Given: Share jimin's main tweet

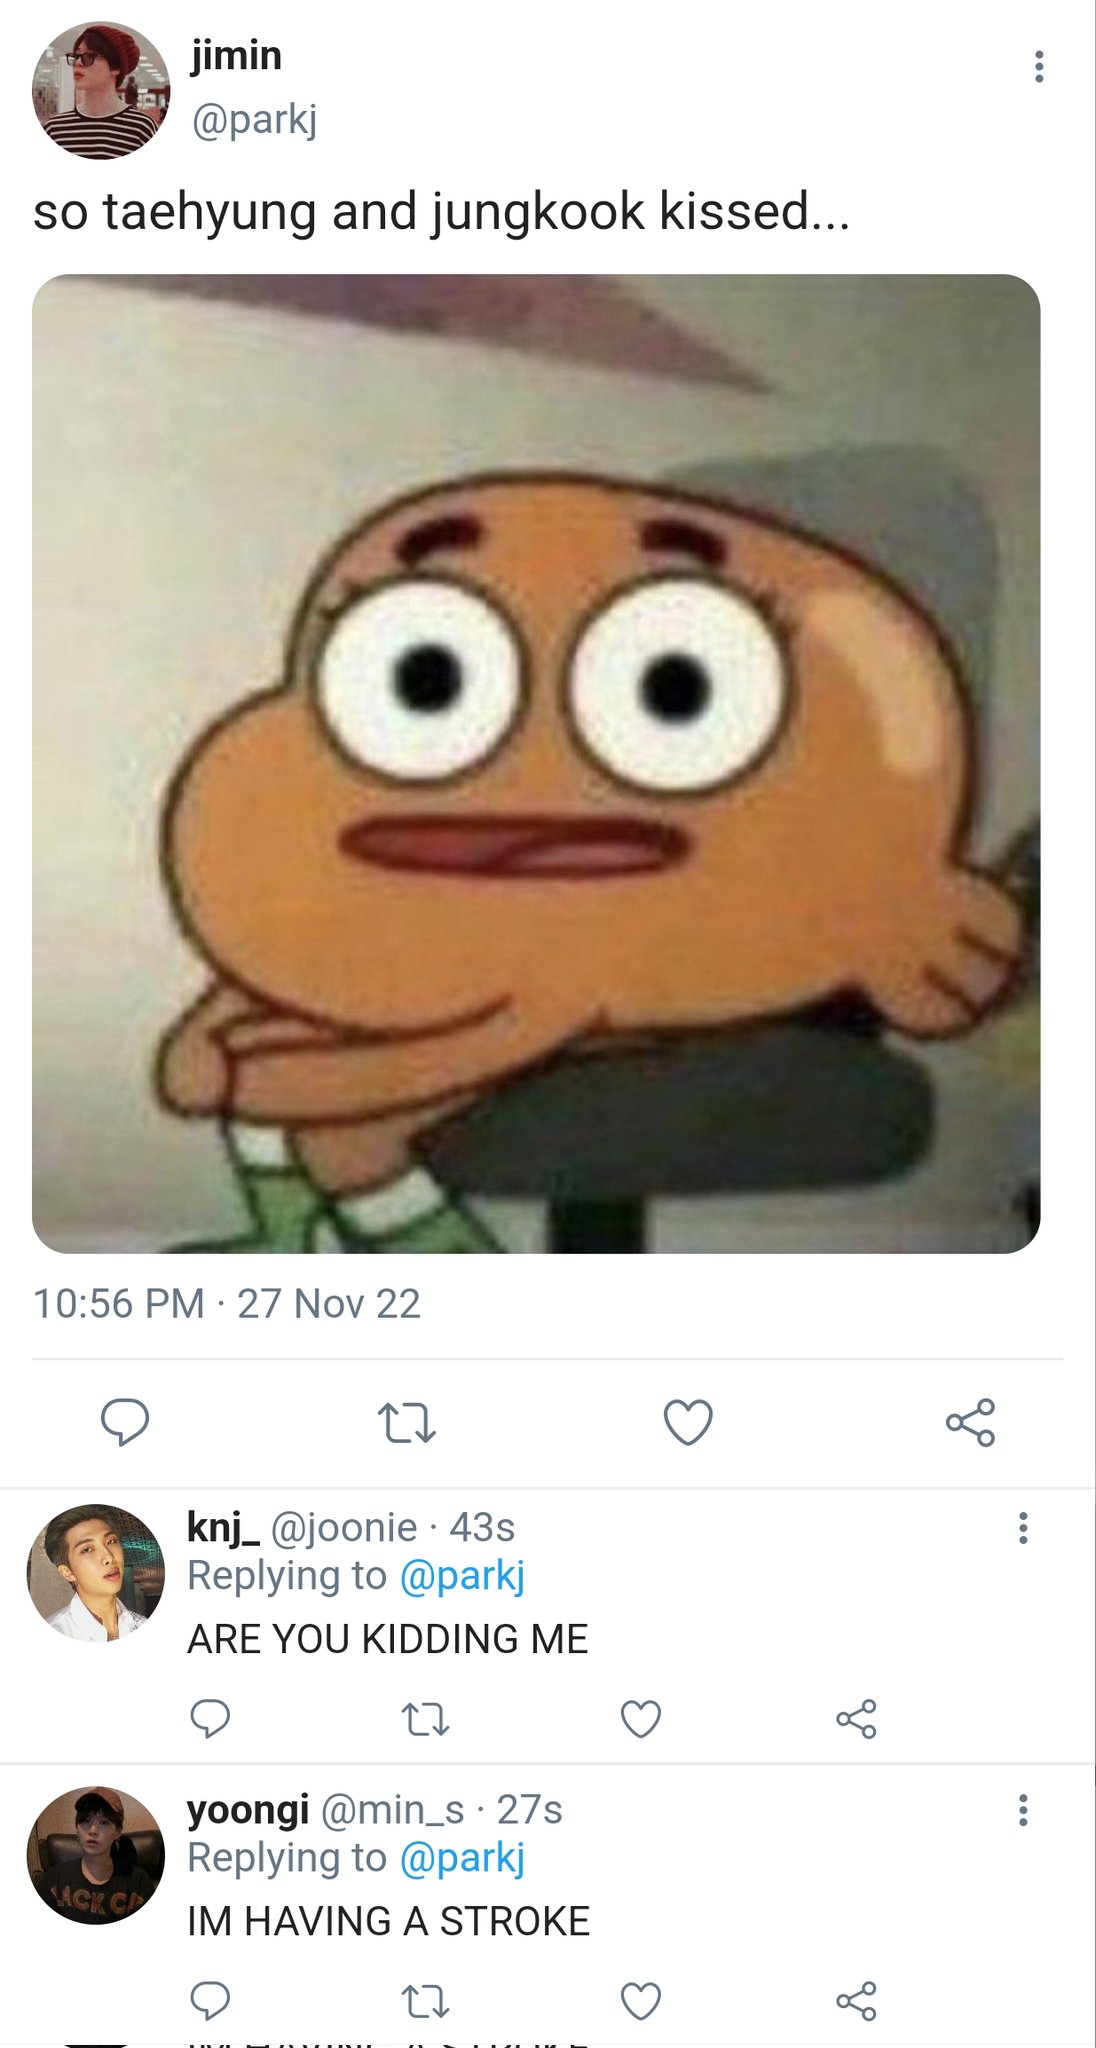Looking at the screenshot, I should 970,1422.
